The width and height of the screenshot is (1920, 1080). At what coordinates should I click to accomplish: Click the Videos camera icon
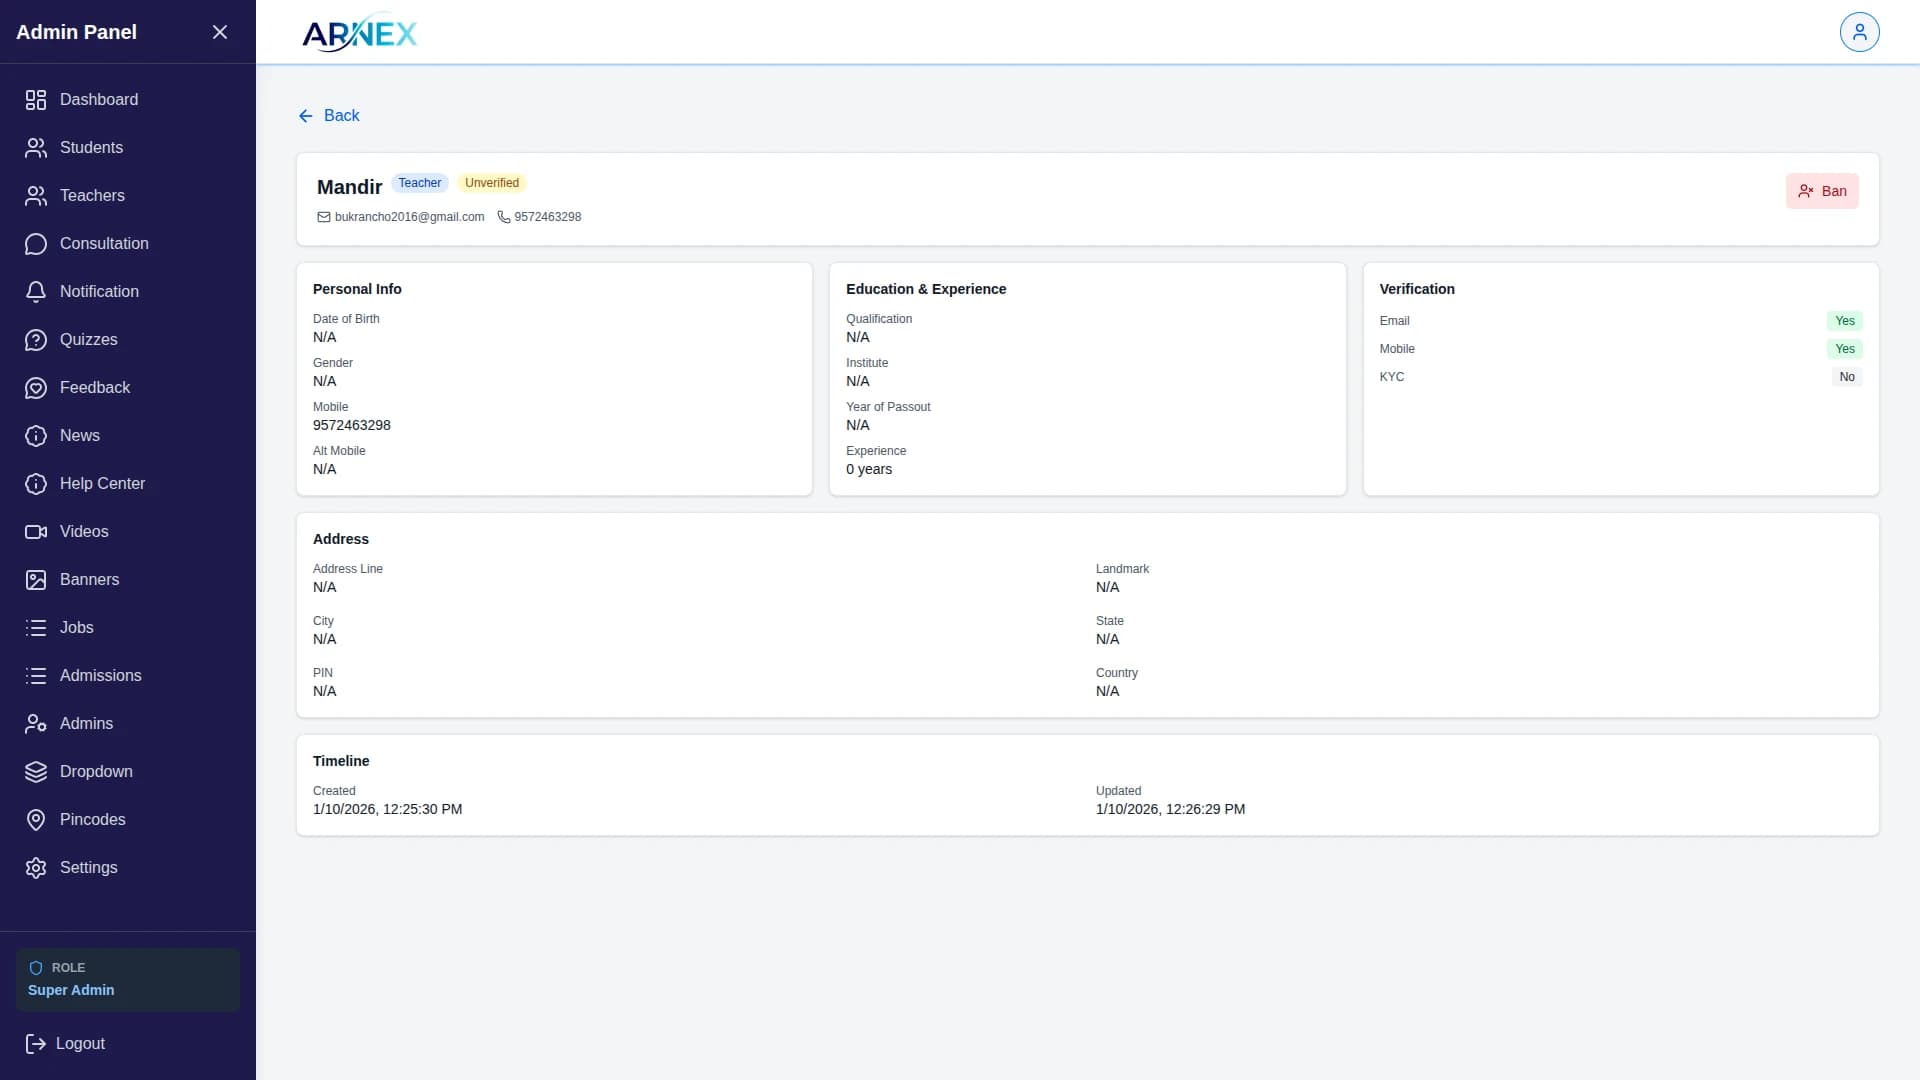point(36,532)
